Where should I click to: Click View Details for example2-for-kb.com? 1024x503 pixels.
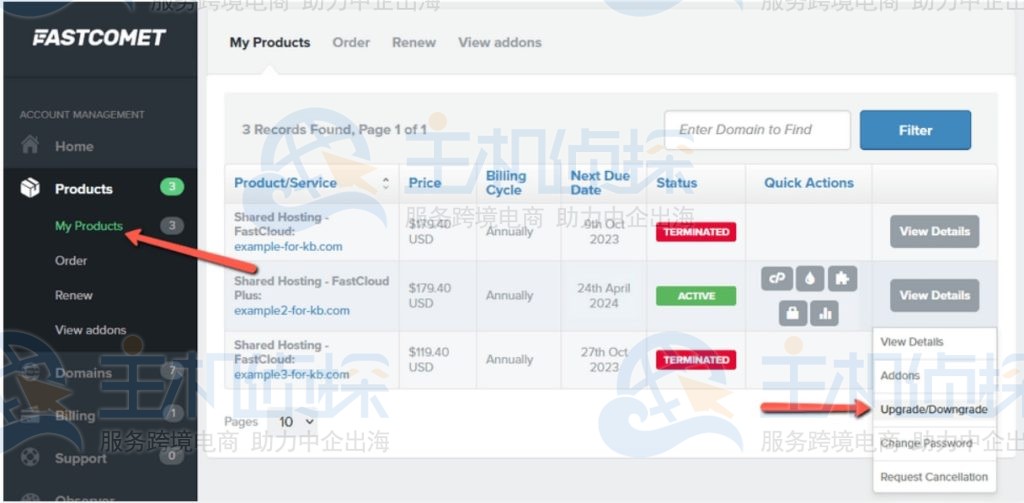point(935,295)
